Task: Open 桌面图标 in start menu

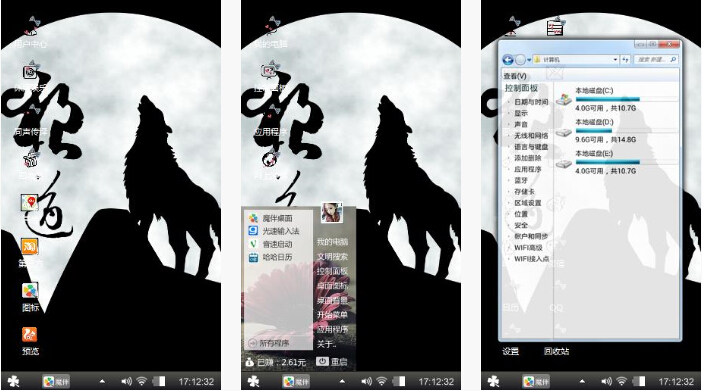Action: (x=332, y=286)
